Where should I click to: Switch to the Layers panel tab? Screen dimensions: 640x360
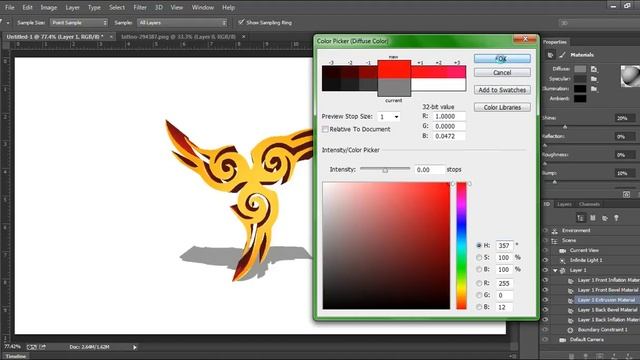tap(564, 204)
